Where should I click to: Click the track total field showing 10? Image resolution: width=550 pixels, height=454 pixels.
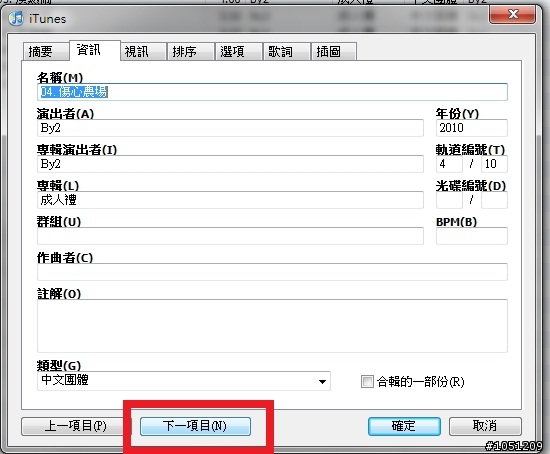pyautogui.click(x=494, y=164)
